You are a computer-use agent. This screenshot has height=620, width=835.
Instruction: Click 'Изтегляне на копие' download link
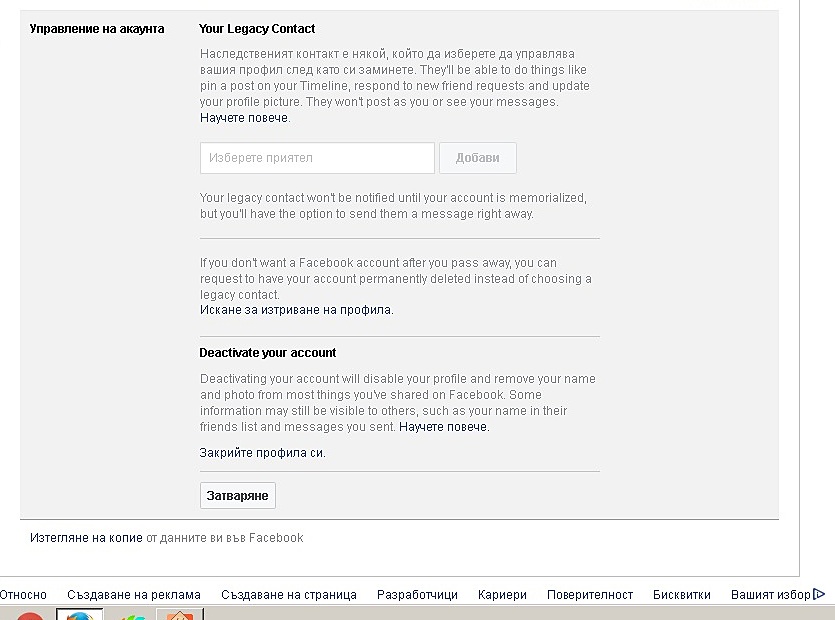[x=86, y=538]
